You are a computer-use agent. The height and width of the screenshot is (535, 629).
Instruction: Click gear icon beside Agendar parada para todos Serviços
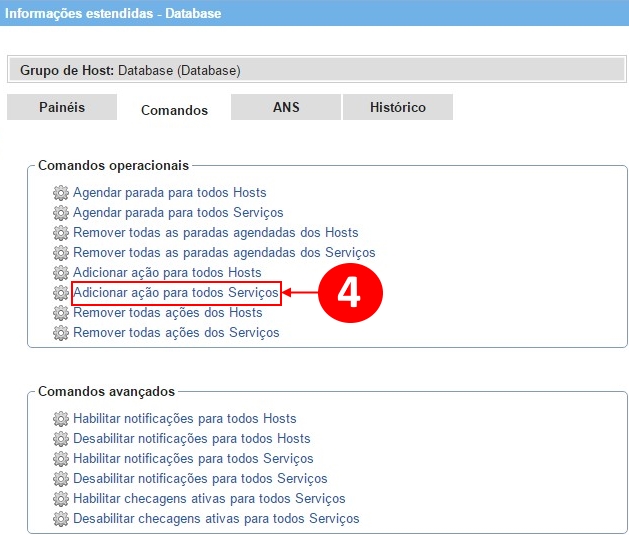coord(61,212)
